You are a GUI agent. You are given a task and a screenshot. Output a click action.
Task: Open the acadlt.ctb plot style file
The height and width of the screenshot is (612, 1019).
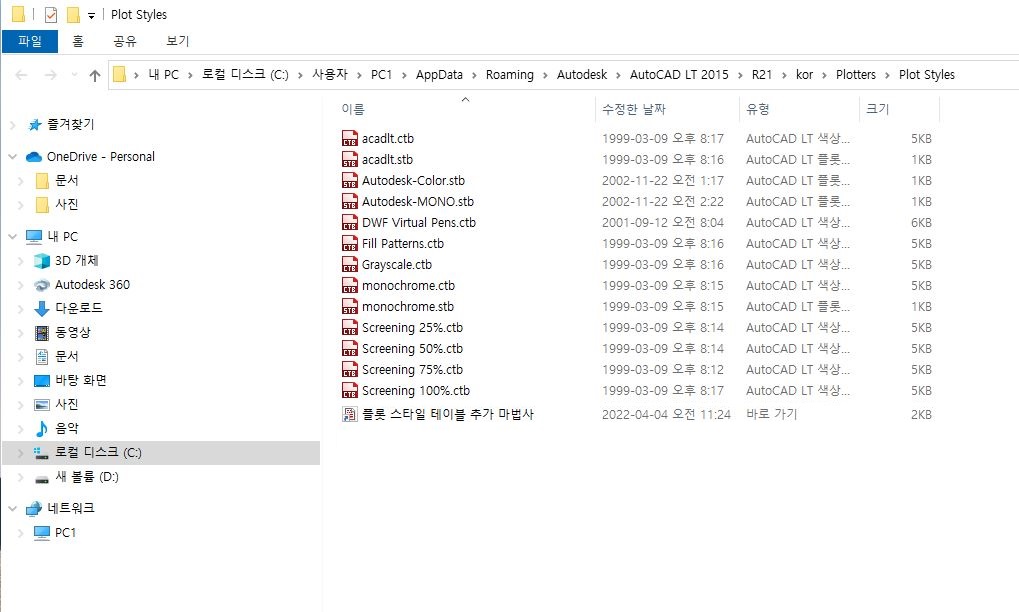(387, 138)
